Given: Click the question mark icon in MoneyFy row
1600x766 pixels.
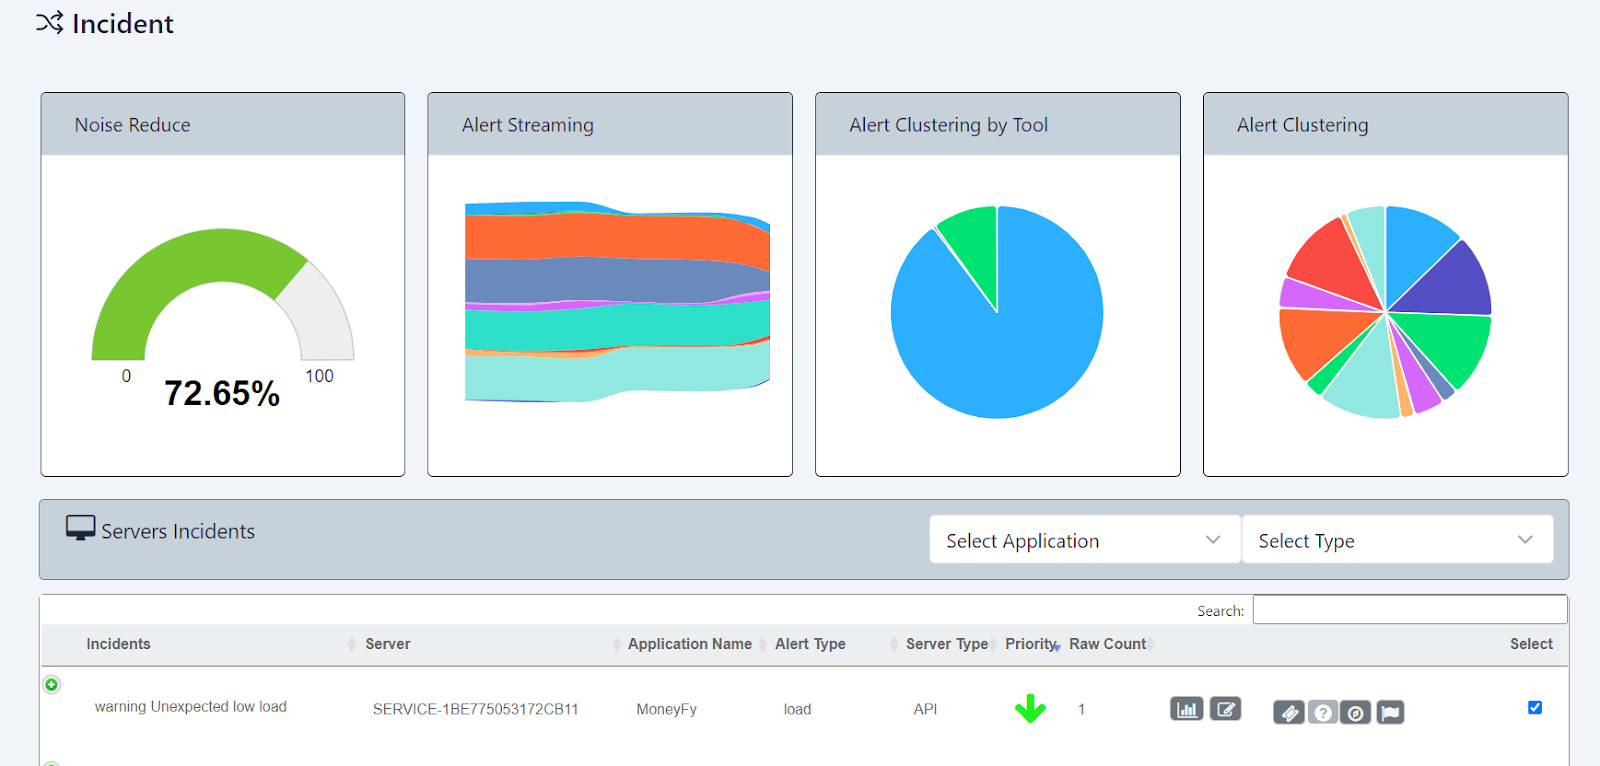Looking at the screenshot, I should 1322,712.
